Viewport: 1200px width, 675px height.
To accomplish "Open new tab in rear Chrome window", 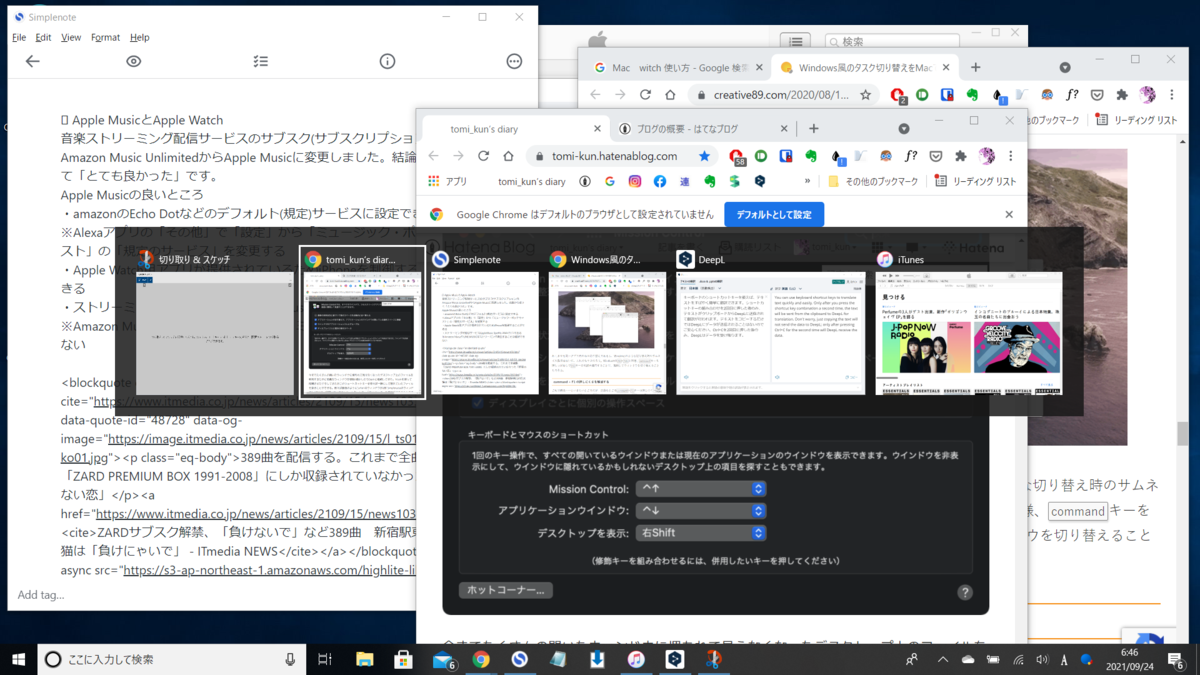I will click(x=976, y=68).
